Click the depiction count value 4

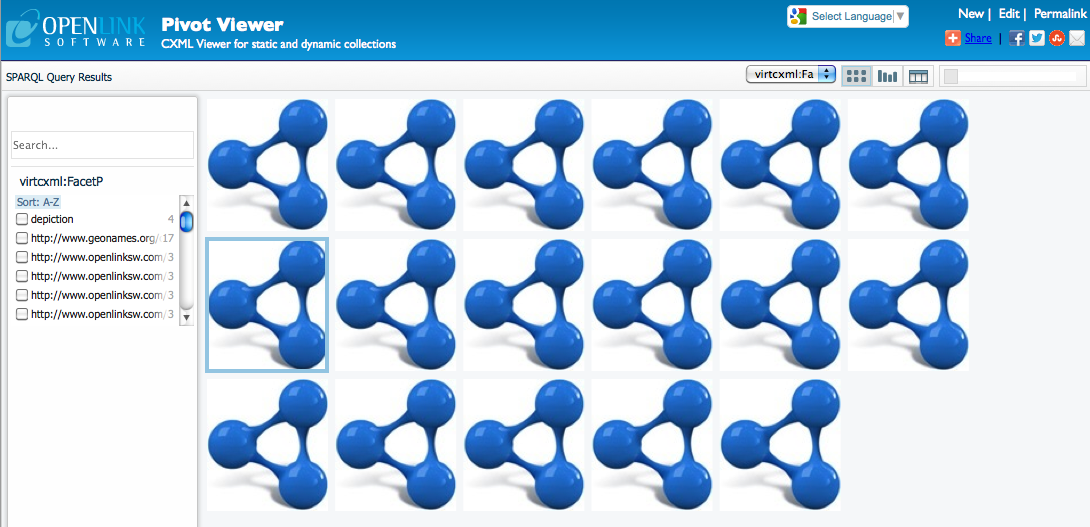tap(170, 219)
